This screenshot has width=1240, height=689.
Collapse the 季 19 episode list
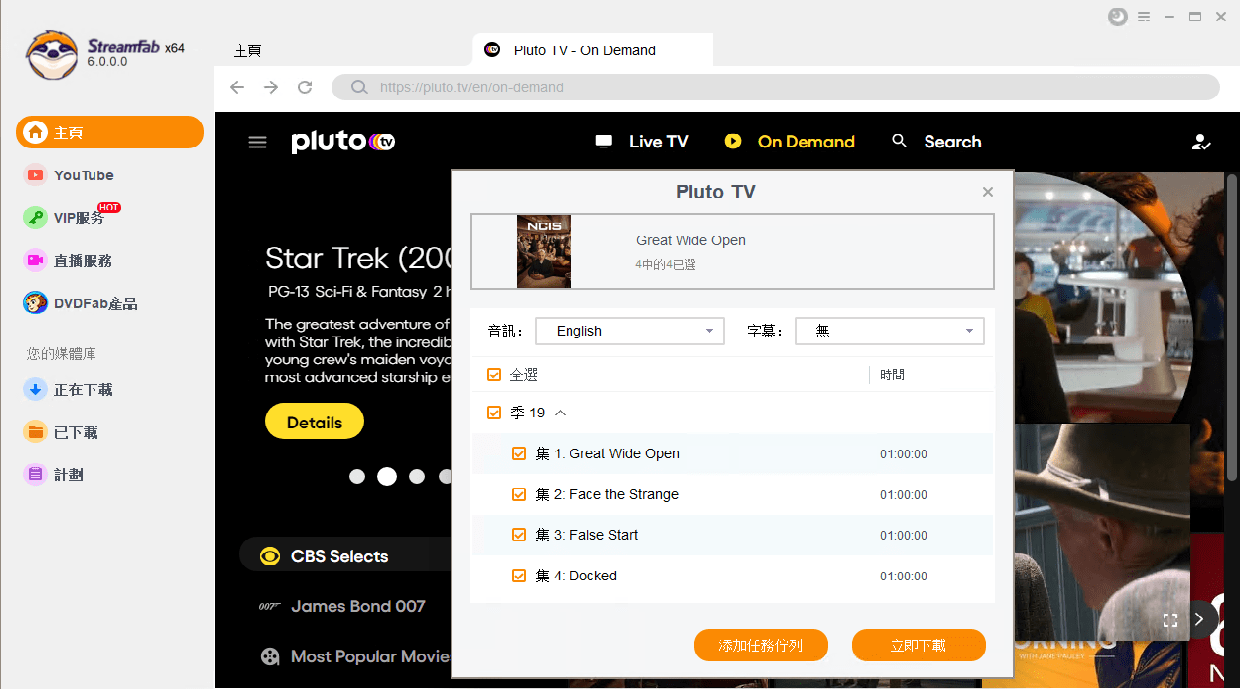(x=561, y=413)
